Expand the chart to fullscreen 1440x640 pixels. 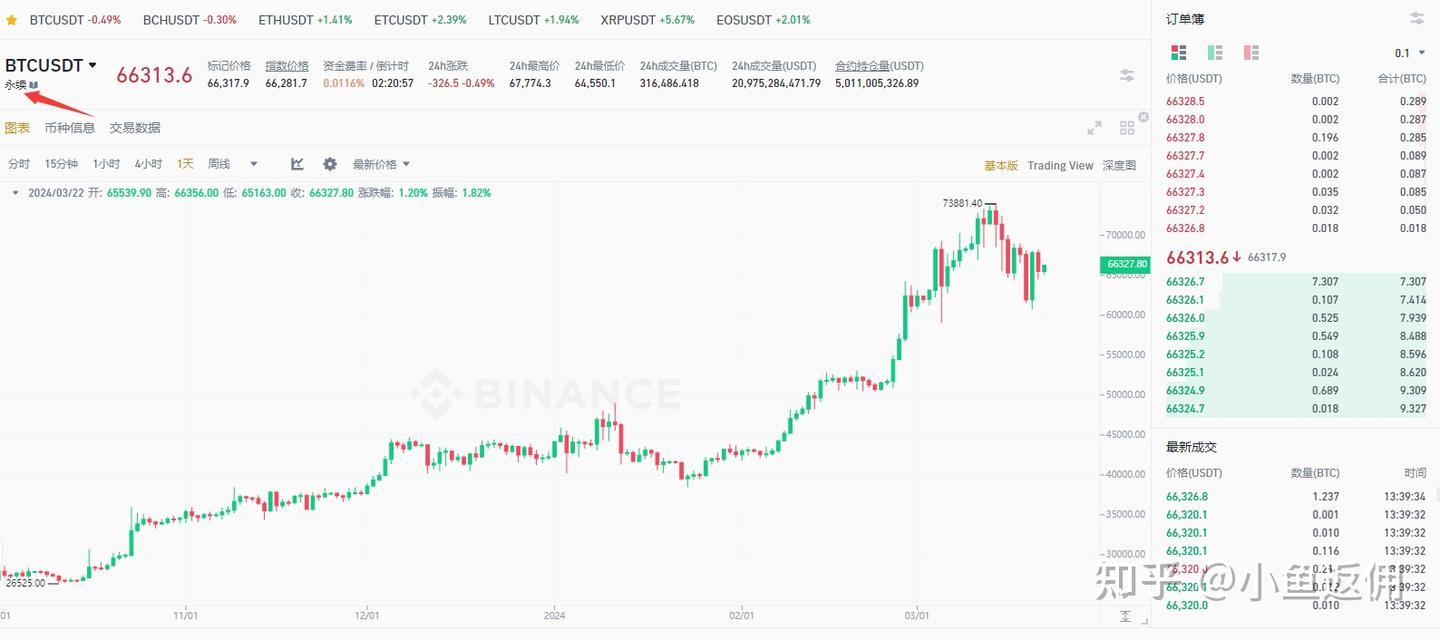[x=1095, y=128]
